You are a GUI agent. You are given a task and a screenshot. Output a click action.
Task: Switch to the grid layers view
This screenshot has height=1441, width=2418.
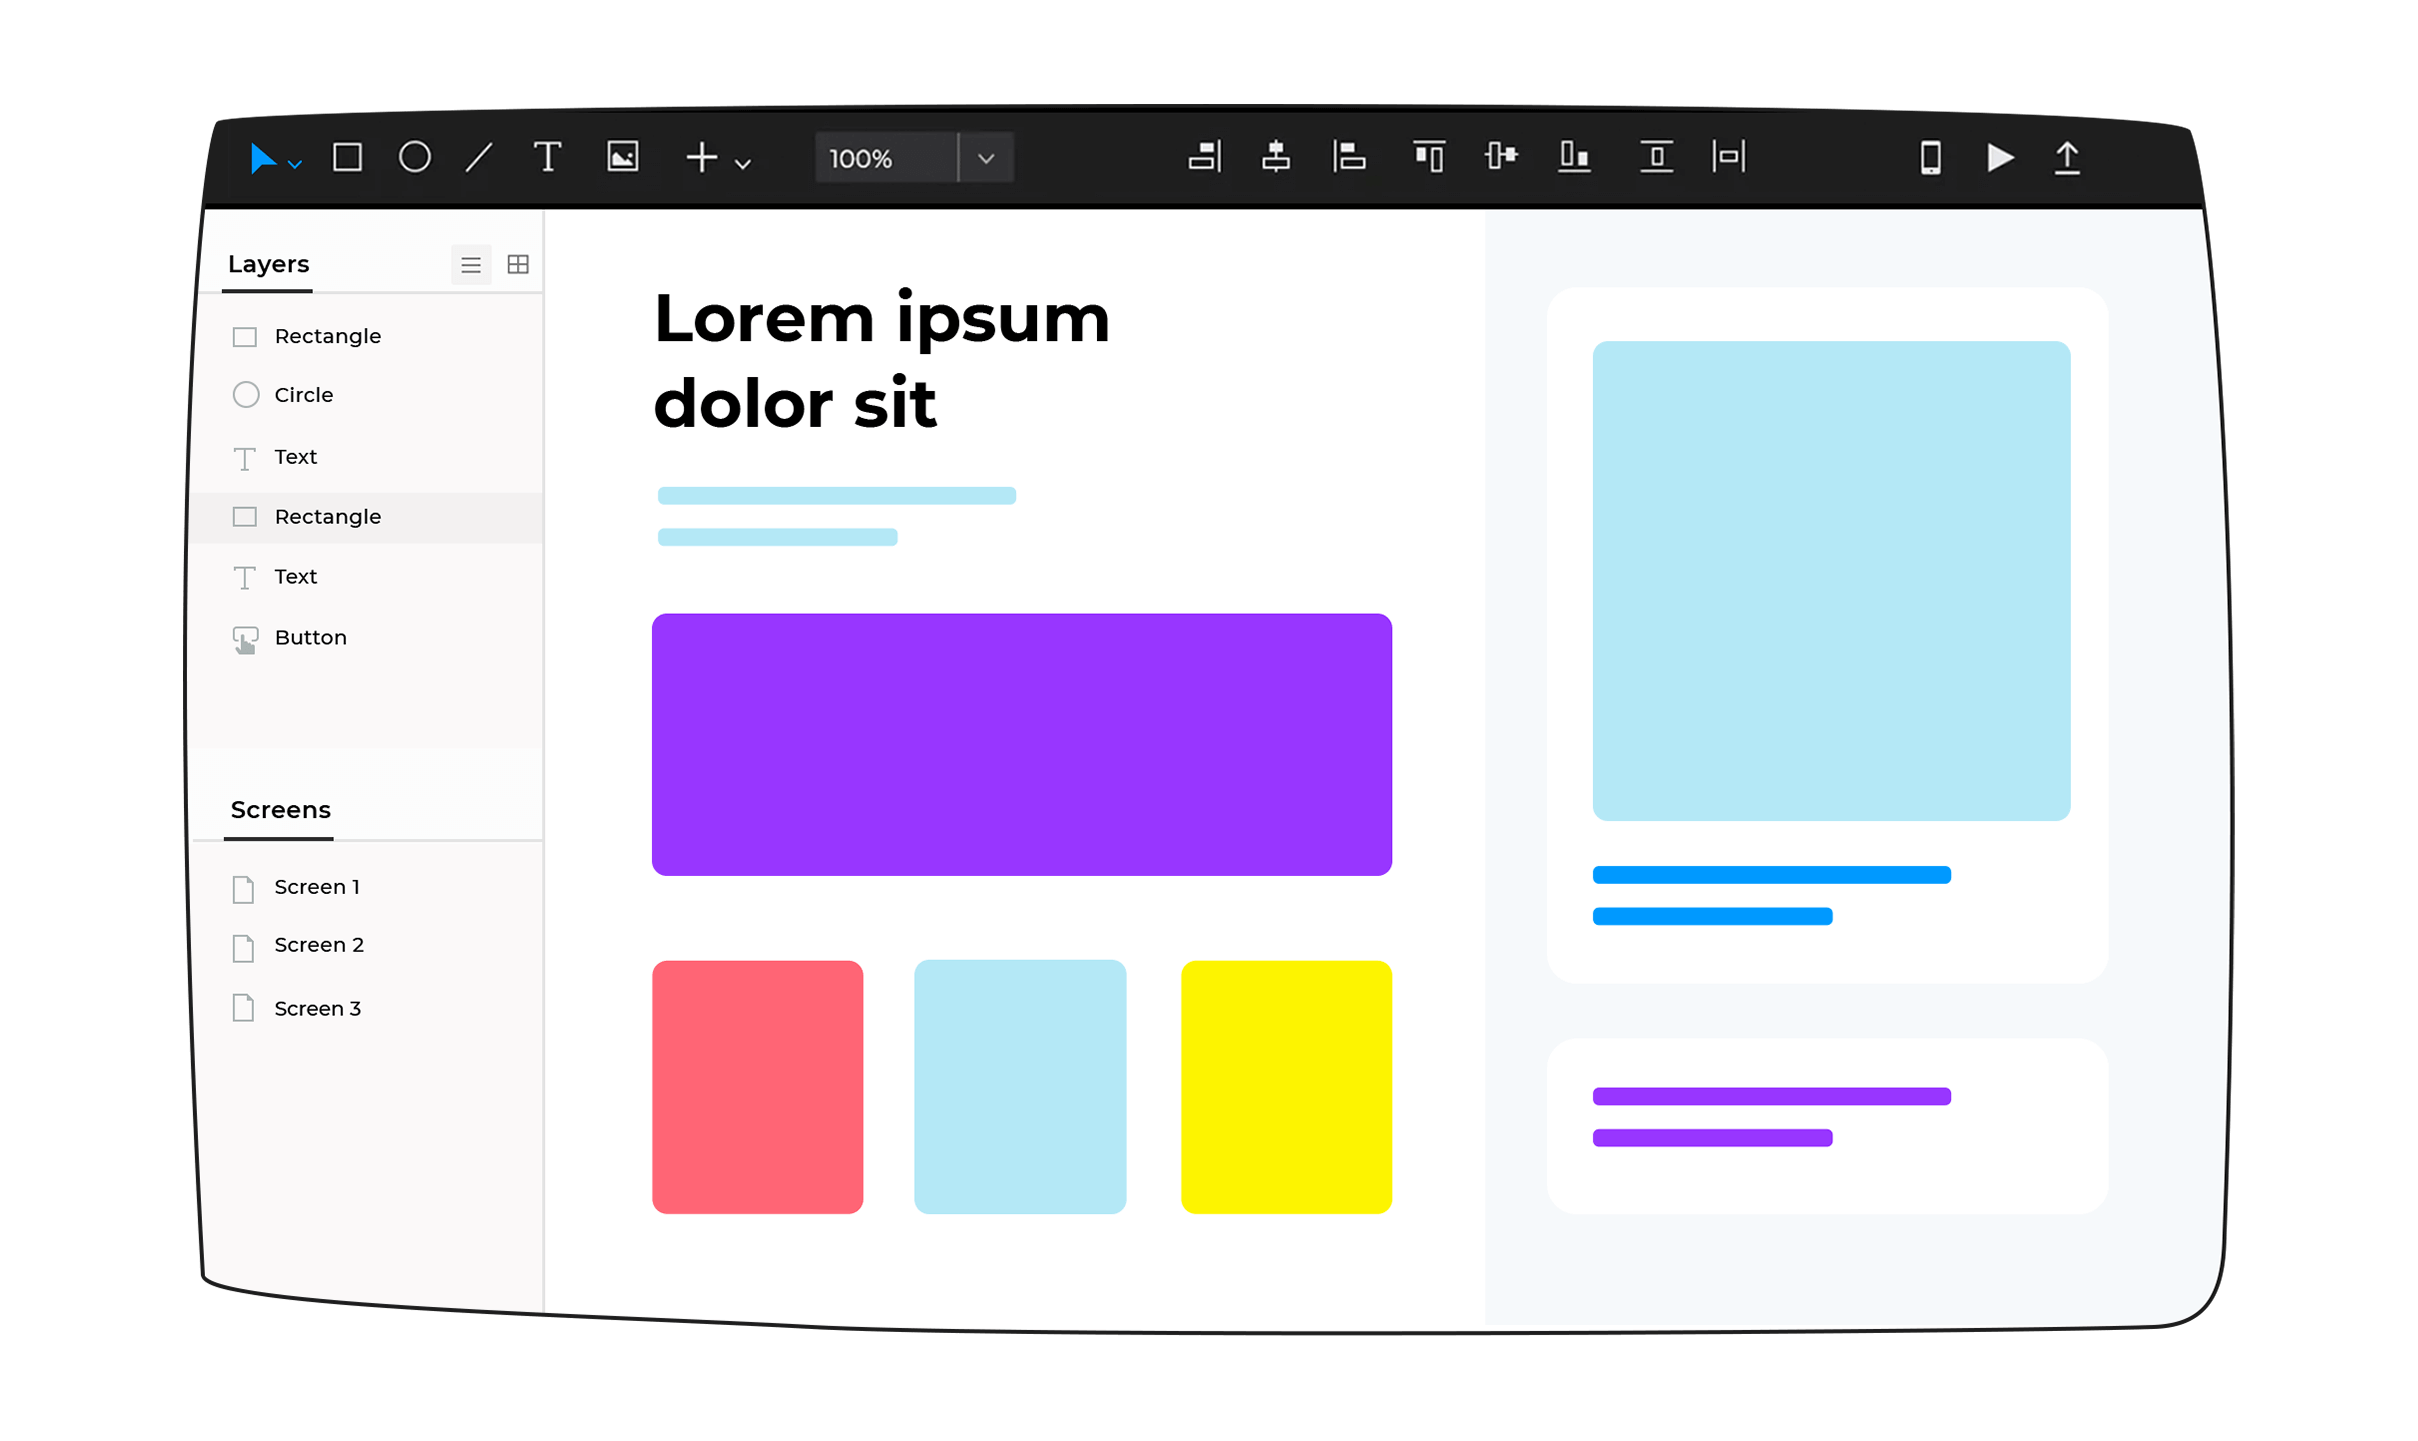click(x=516, y=264)
